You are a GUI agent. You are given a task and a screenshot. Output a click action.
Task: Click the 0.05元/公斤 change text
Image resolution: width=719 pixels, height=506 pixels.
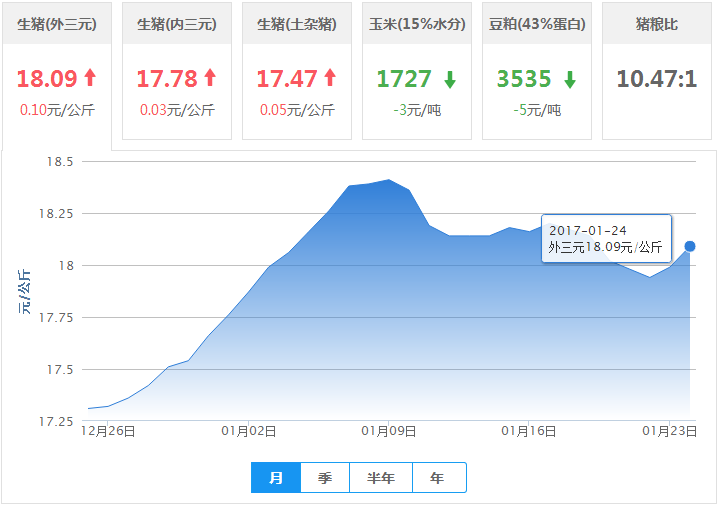[297, 110]
